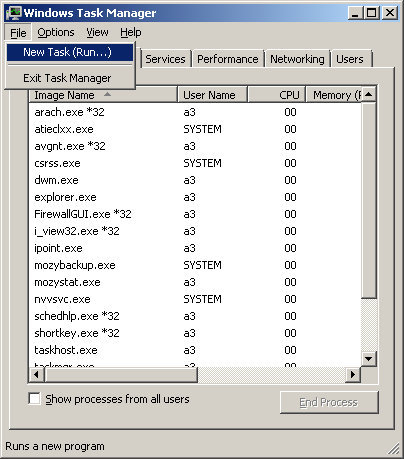Sort by CPU column header
The width and height of the screenshot is (404, 459).
[x=277, y=95]
